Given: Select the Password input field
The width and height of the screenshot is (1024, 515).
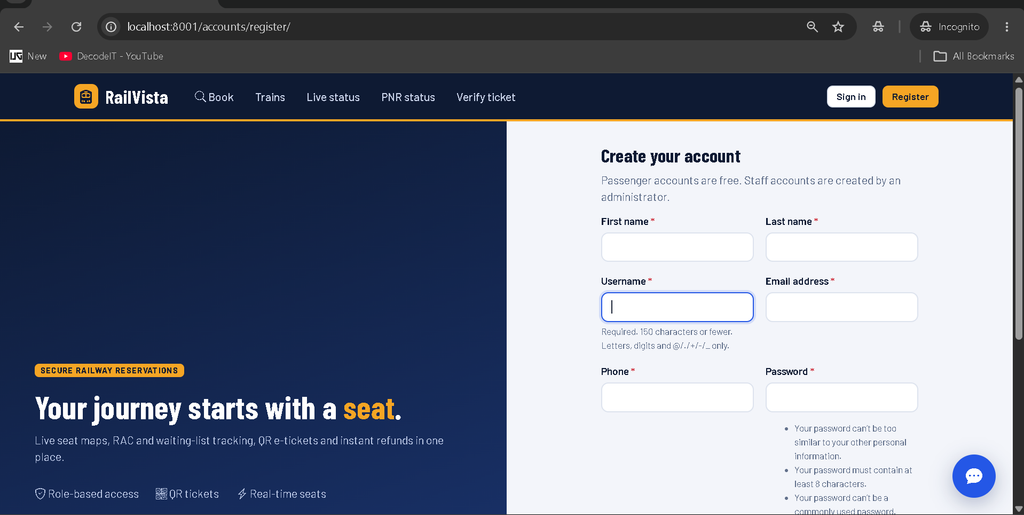Looking at the screenshot, I should pos(841,397).
